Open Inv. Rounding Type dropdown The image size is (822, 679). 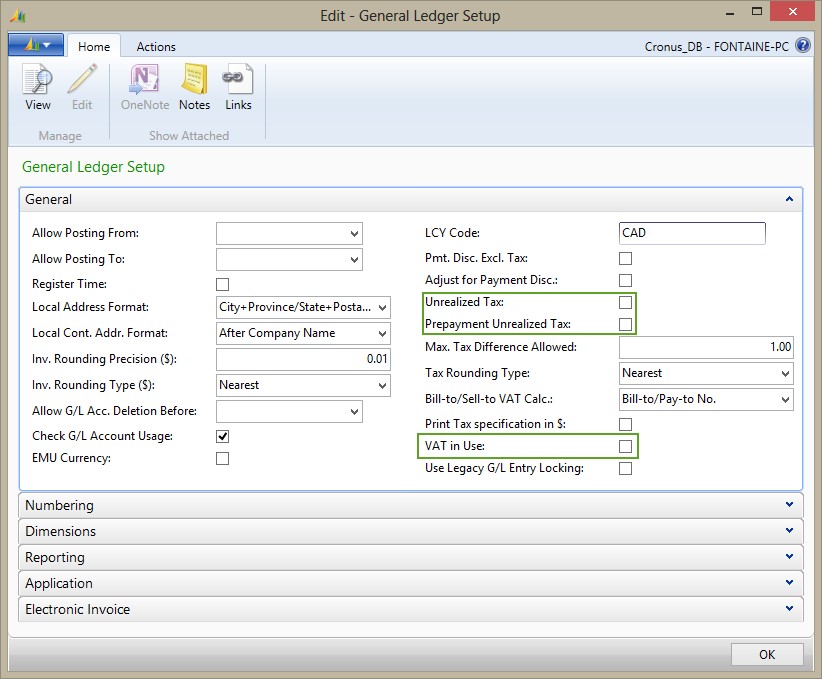tap(383, 386)
